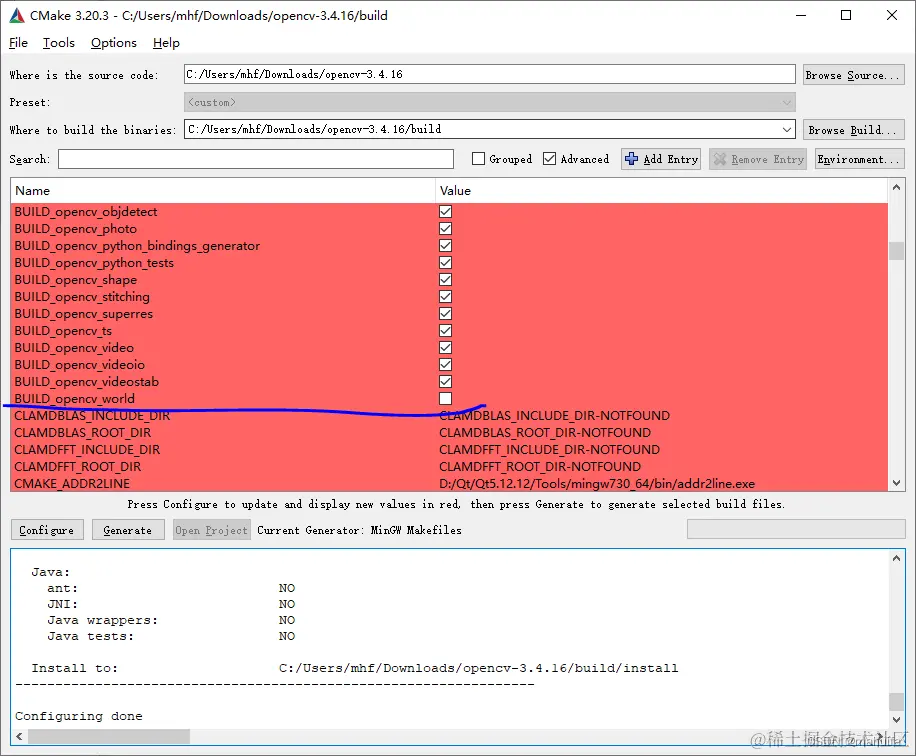The image size is (916, 756).
Task: Select the CLAMDBLAS_INCLUDE_DIR entry name
Action: (x=92, y=415)
